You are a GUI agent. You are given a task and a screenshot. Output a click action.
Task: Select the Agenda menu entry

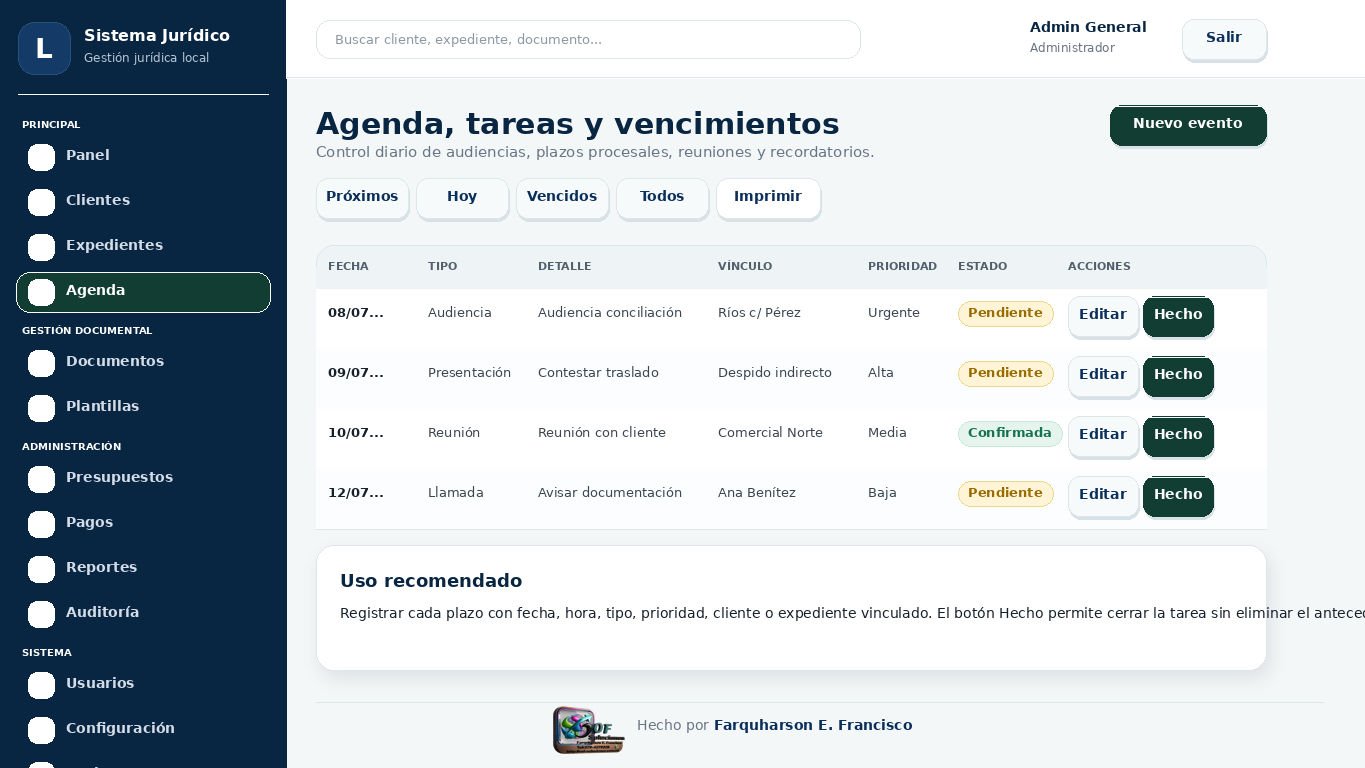pyautogui.click(x=143, y=292)
